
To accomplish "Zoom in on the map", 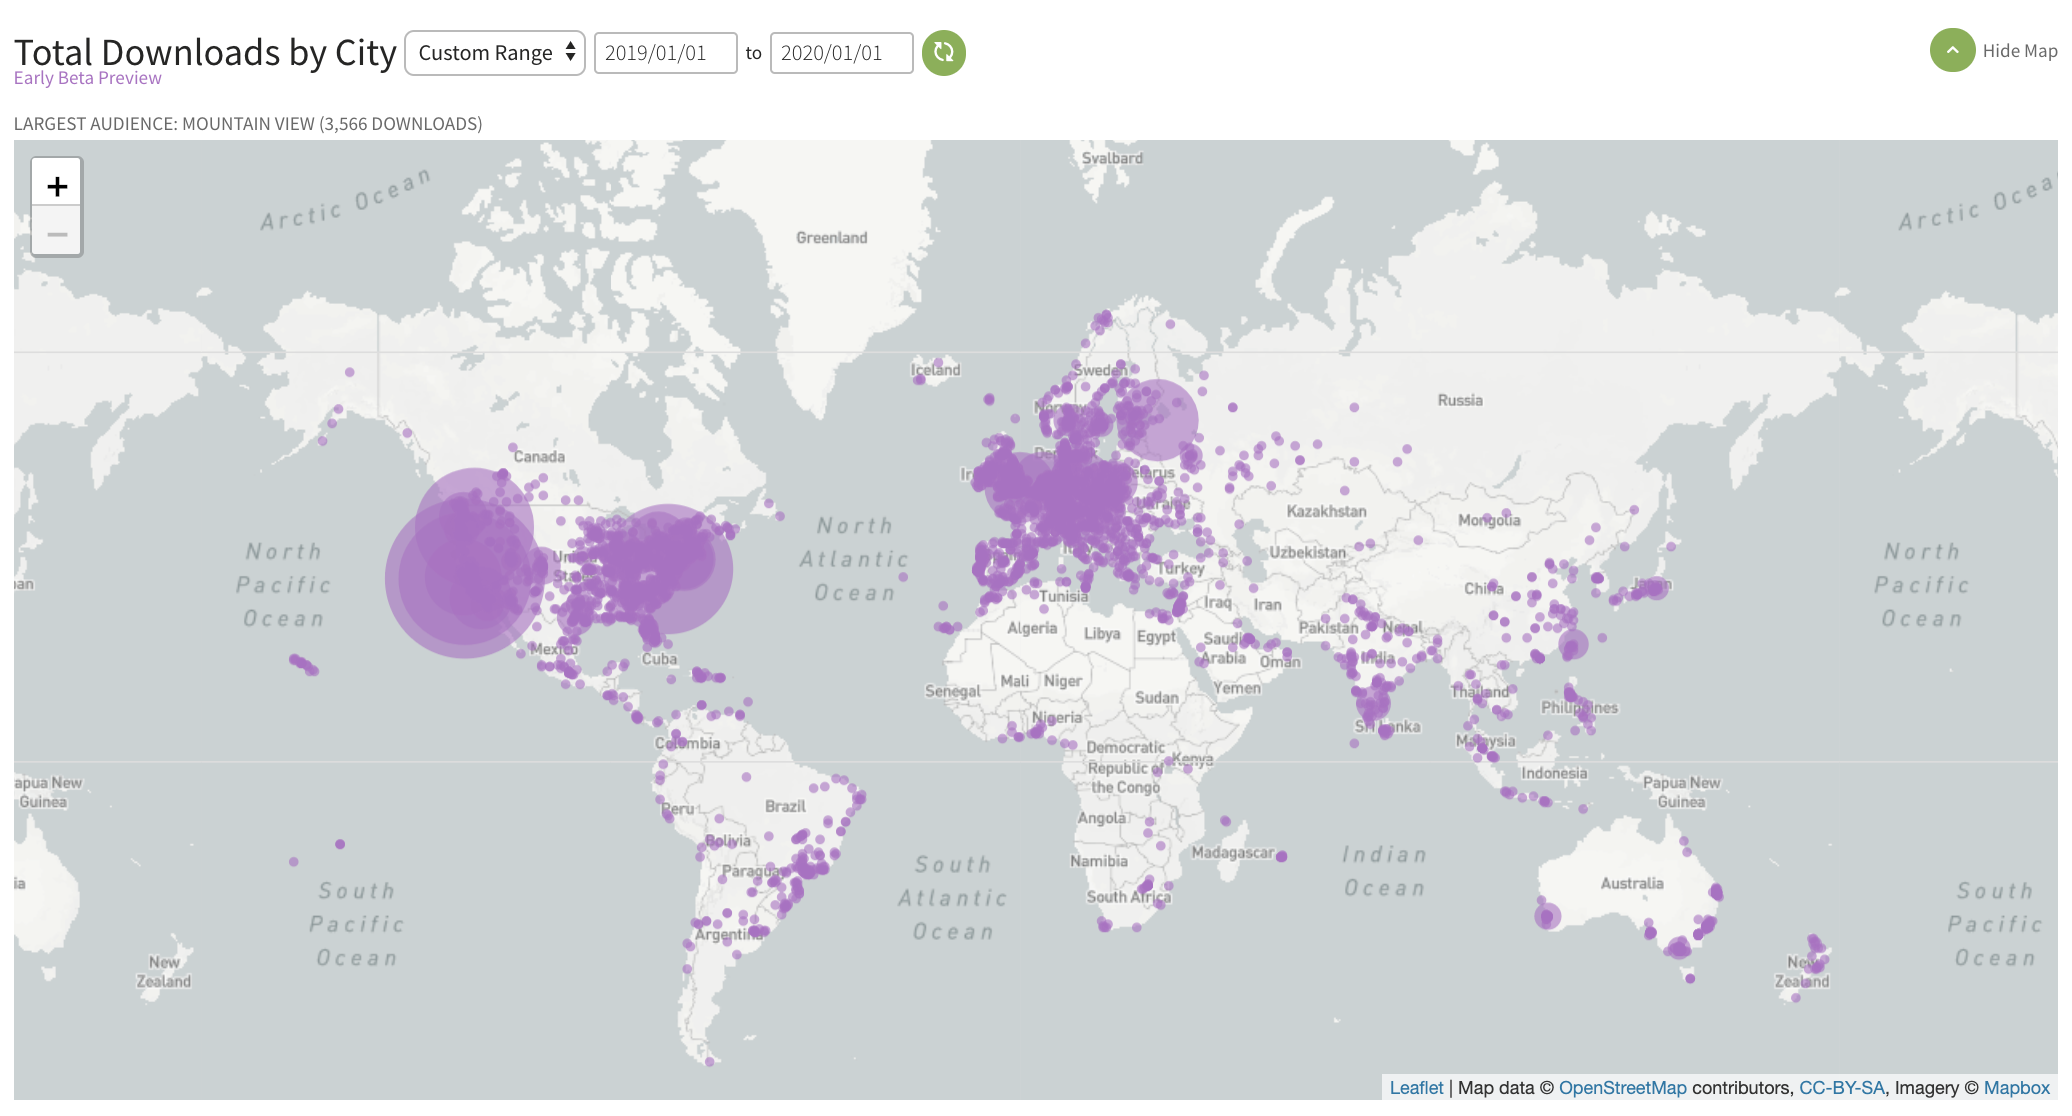I will click(x=57, y=185).
